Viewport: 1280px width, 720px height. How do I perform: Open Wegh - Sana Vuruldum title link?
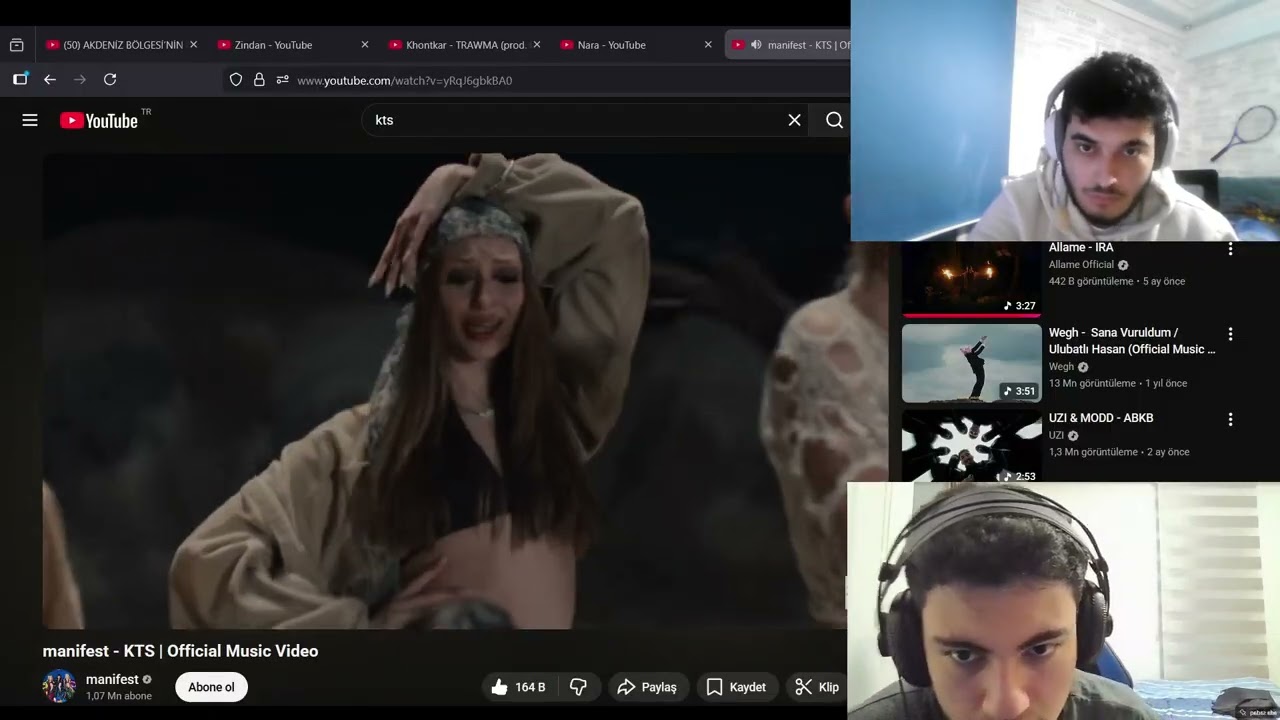(1132, 341)
